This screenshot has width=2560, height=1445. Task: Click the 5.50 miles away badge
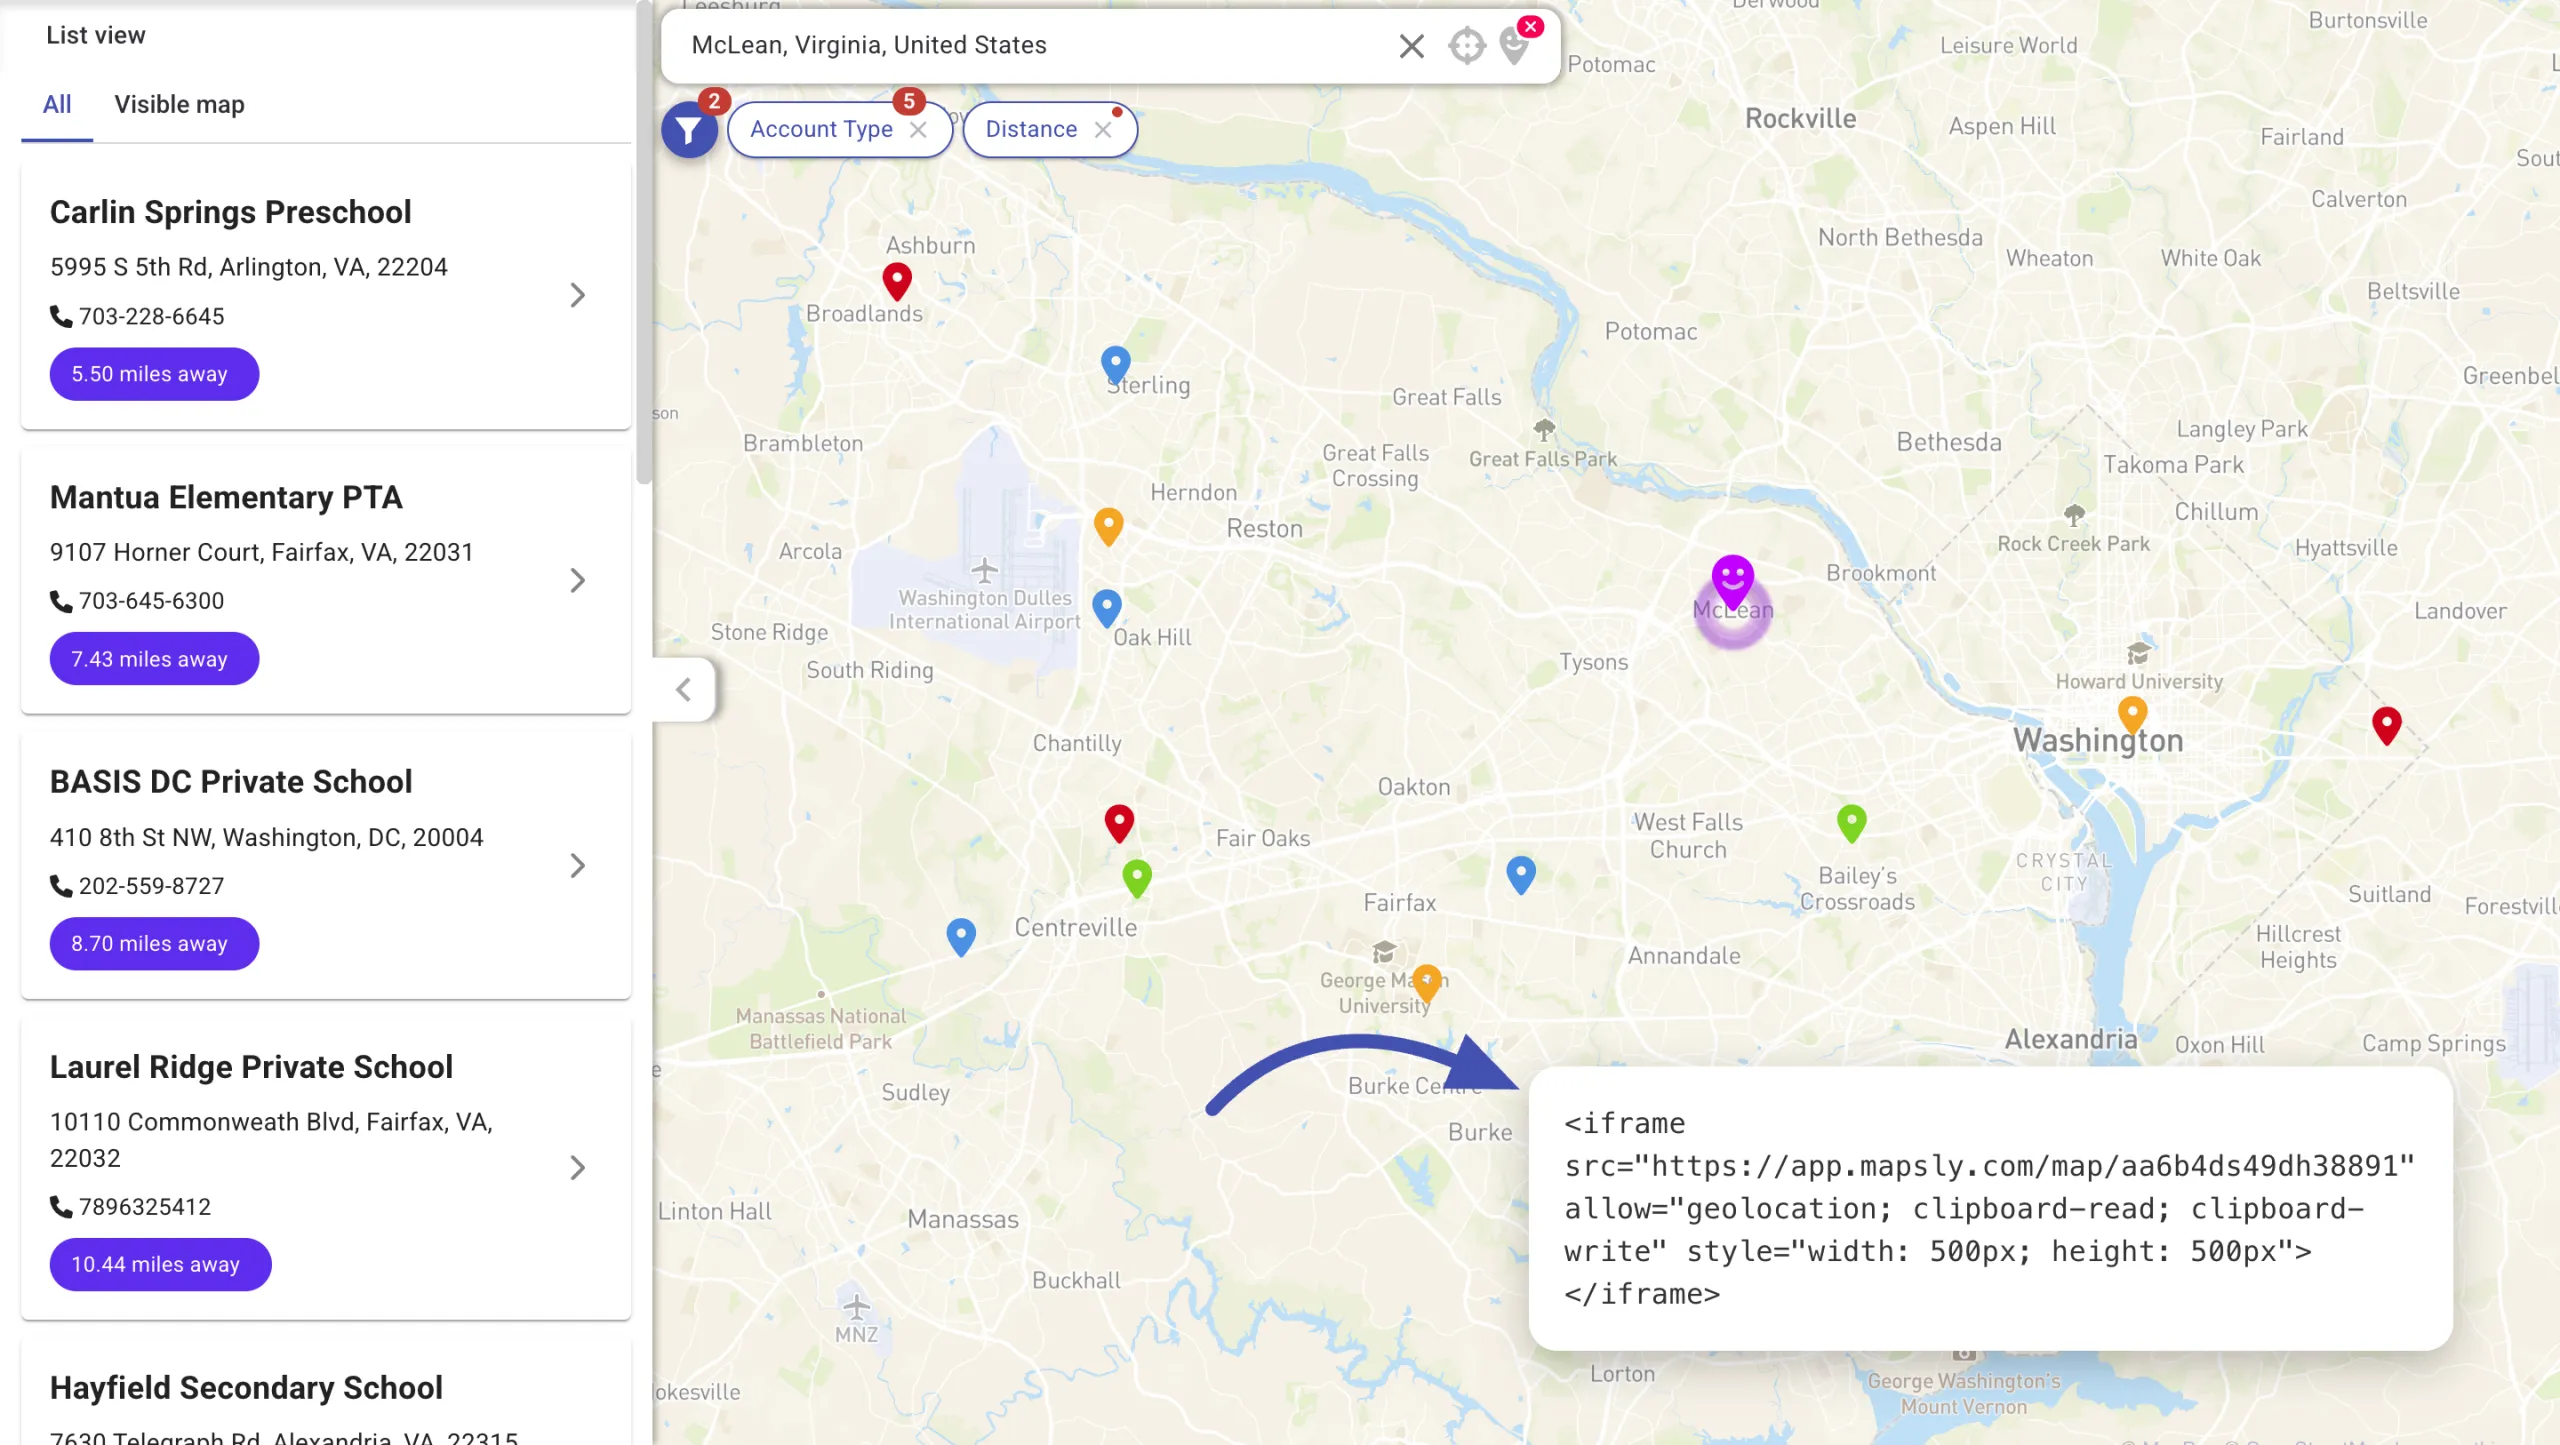[154, 374]
